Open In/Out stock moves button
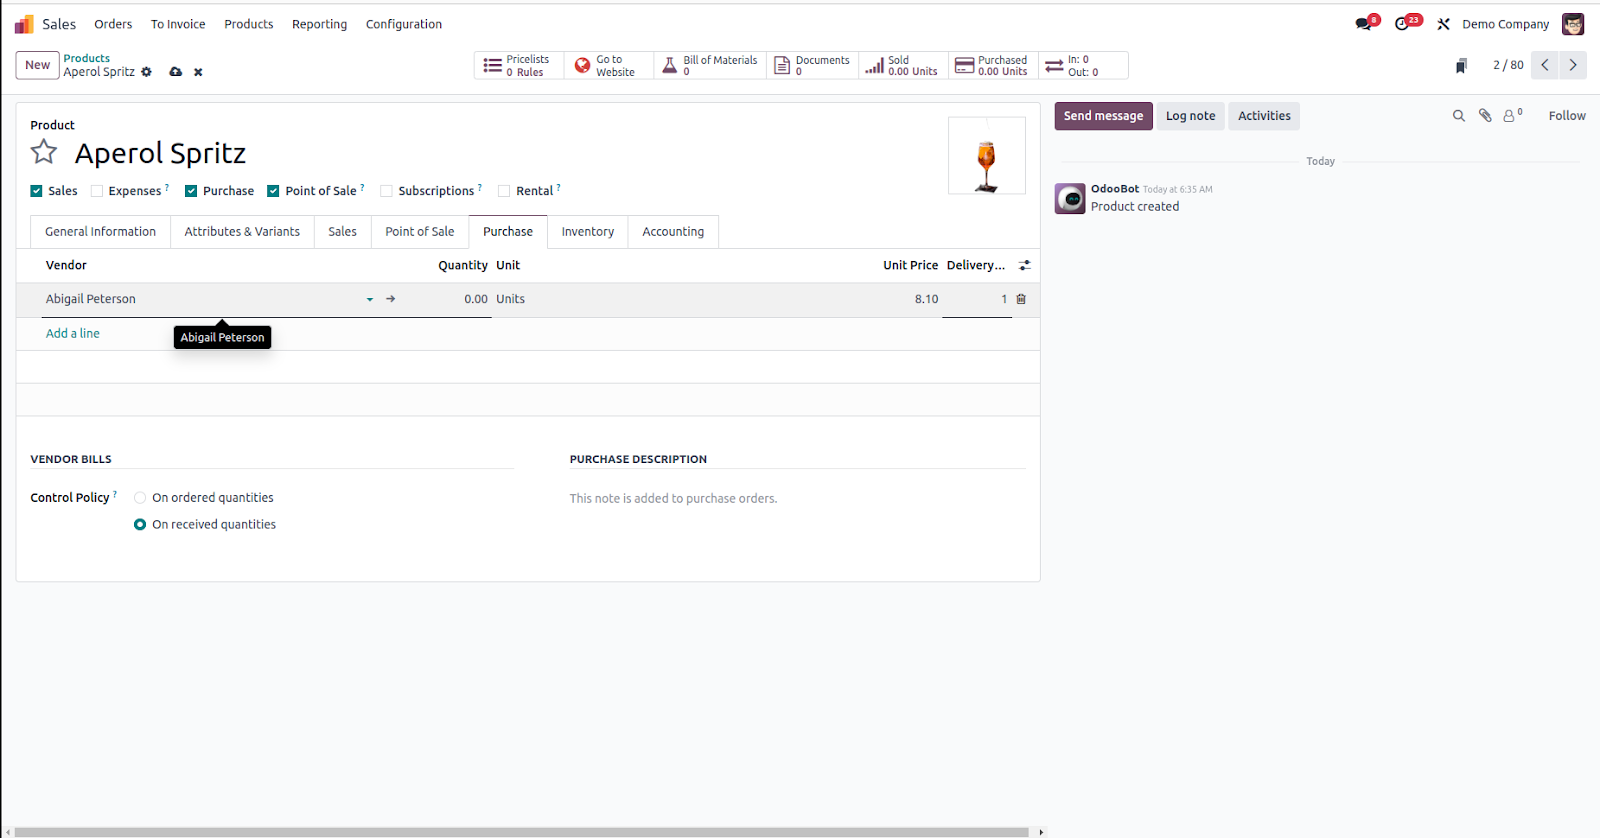Image resolution: width=1600 pixels, height=838 pixels. point(1083,65)
